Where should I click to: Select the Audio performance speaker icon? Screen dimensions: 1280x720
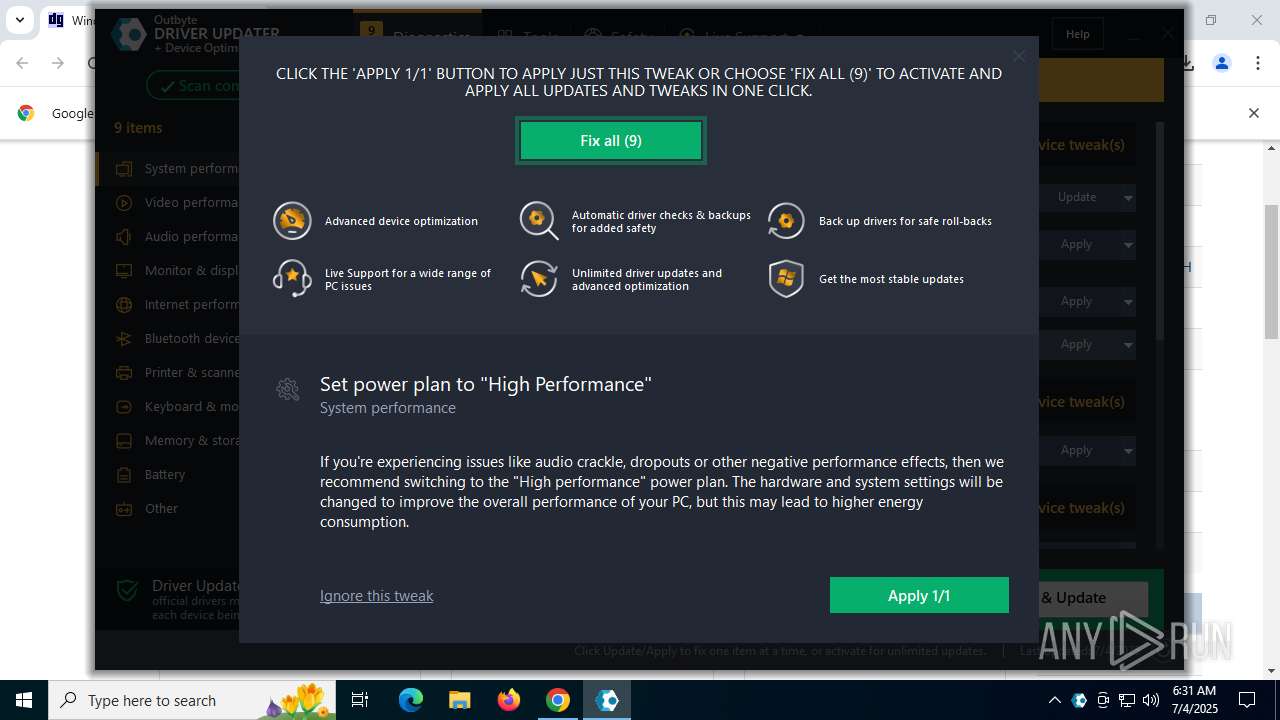pos(124,237)
